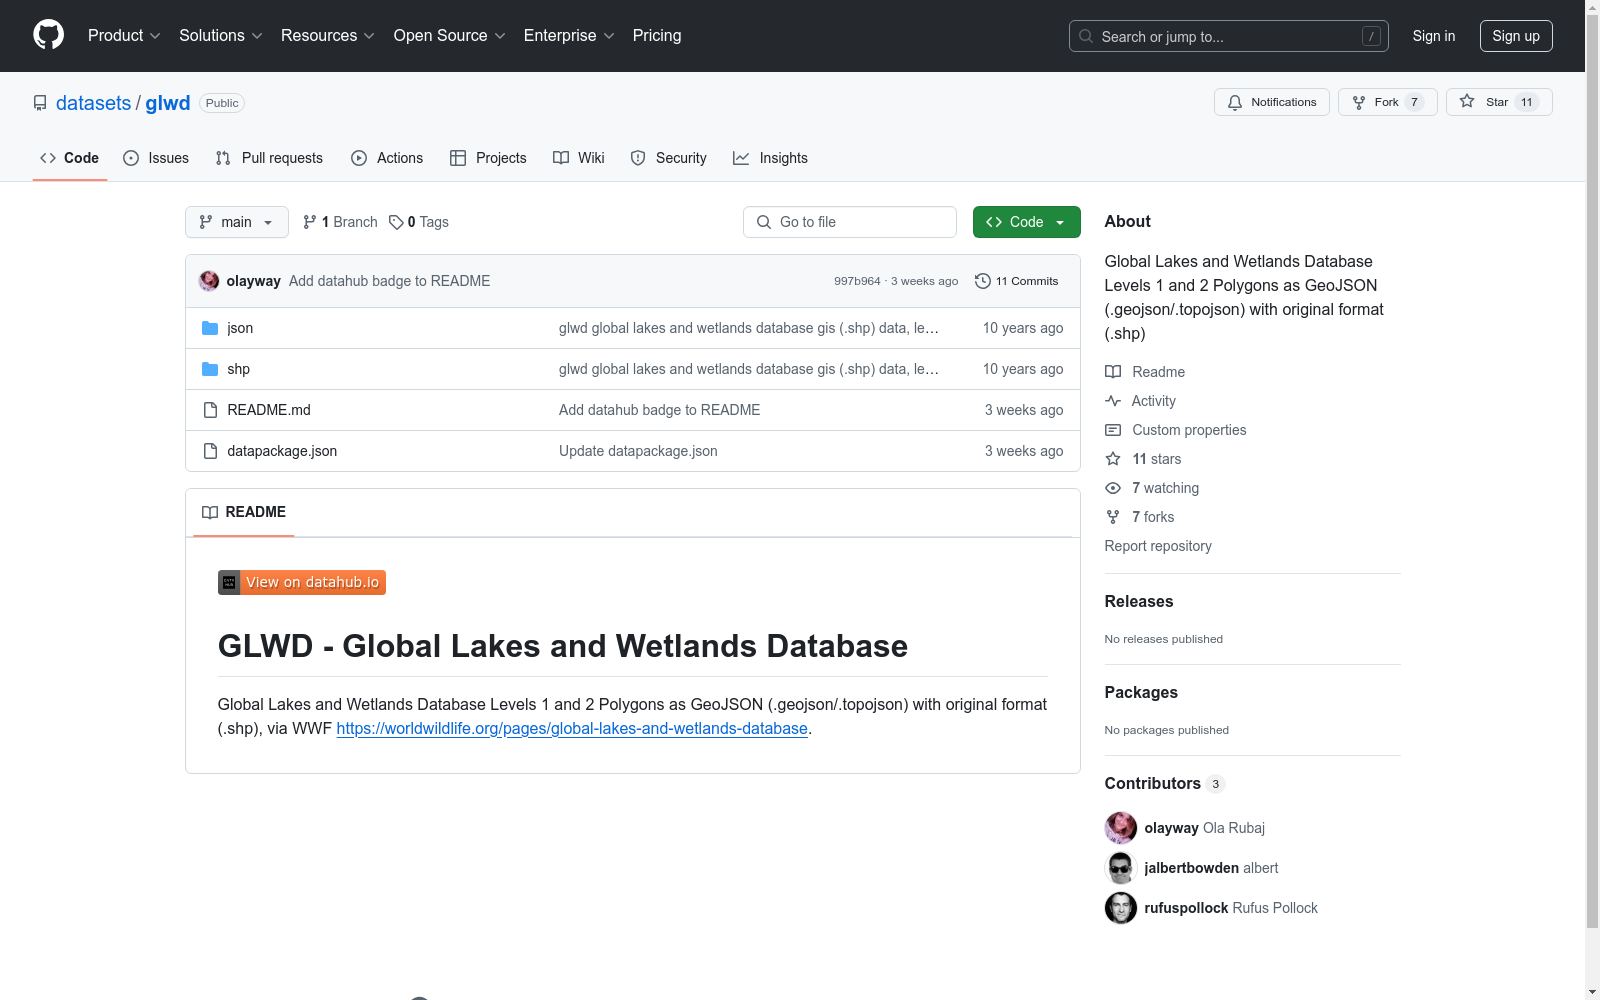Click the Activity pulse icon

(x=1113, y=400)
